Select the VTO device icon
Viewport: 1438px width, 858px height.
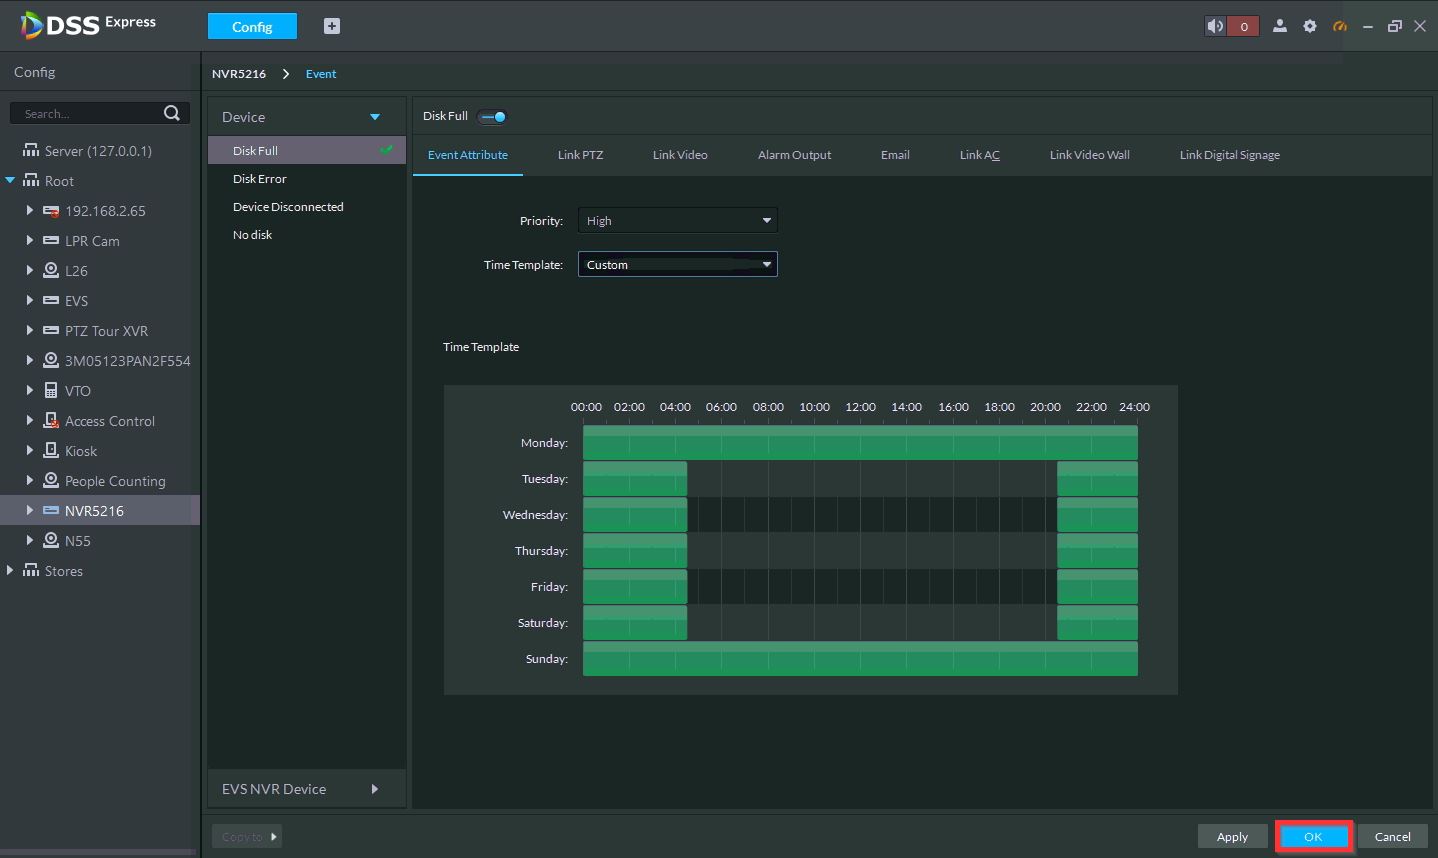pyautogui.click(x=51, y=391)
